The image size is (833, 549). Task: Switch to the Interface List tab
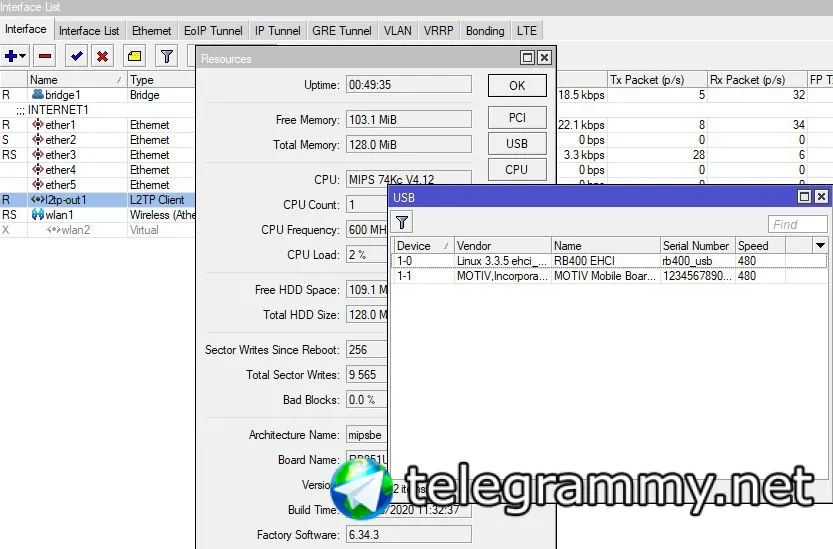[89, 31]
